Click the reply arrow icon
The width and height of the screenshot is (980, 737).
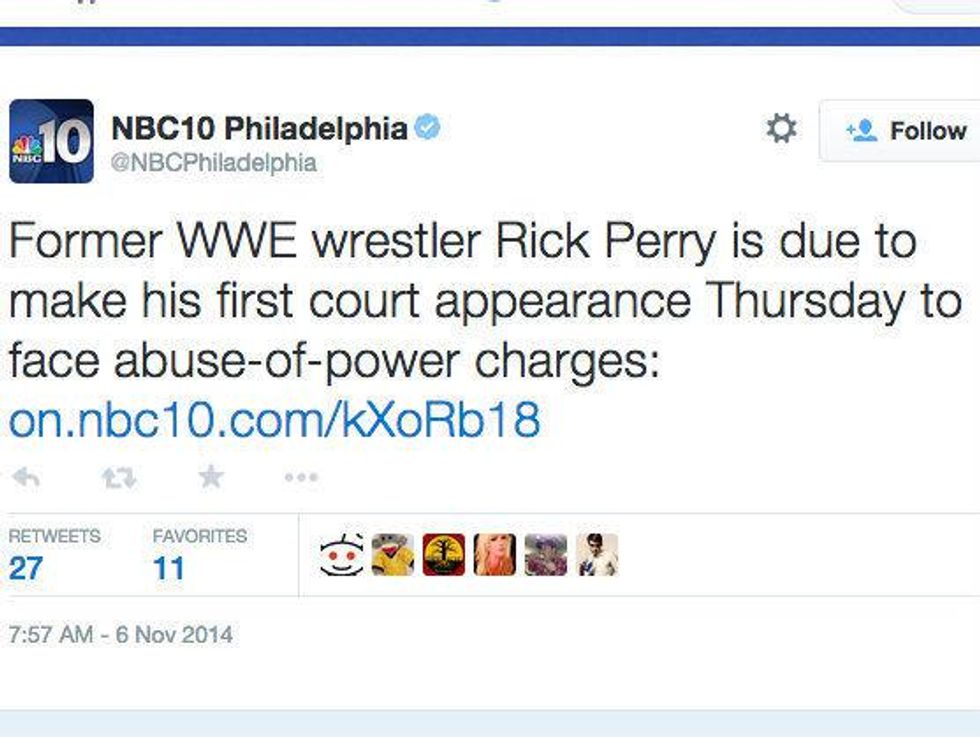coord(28,478)
